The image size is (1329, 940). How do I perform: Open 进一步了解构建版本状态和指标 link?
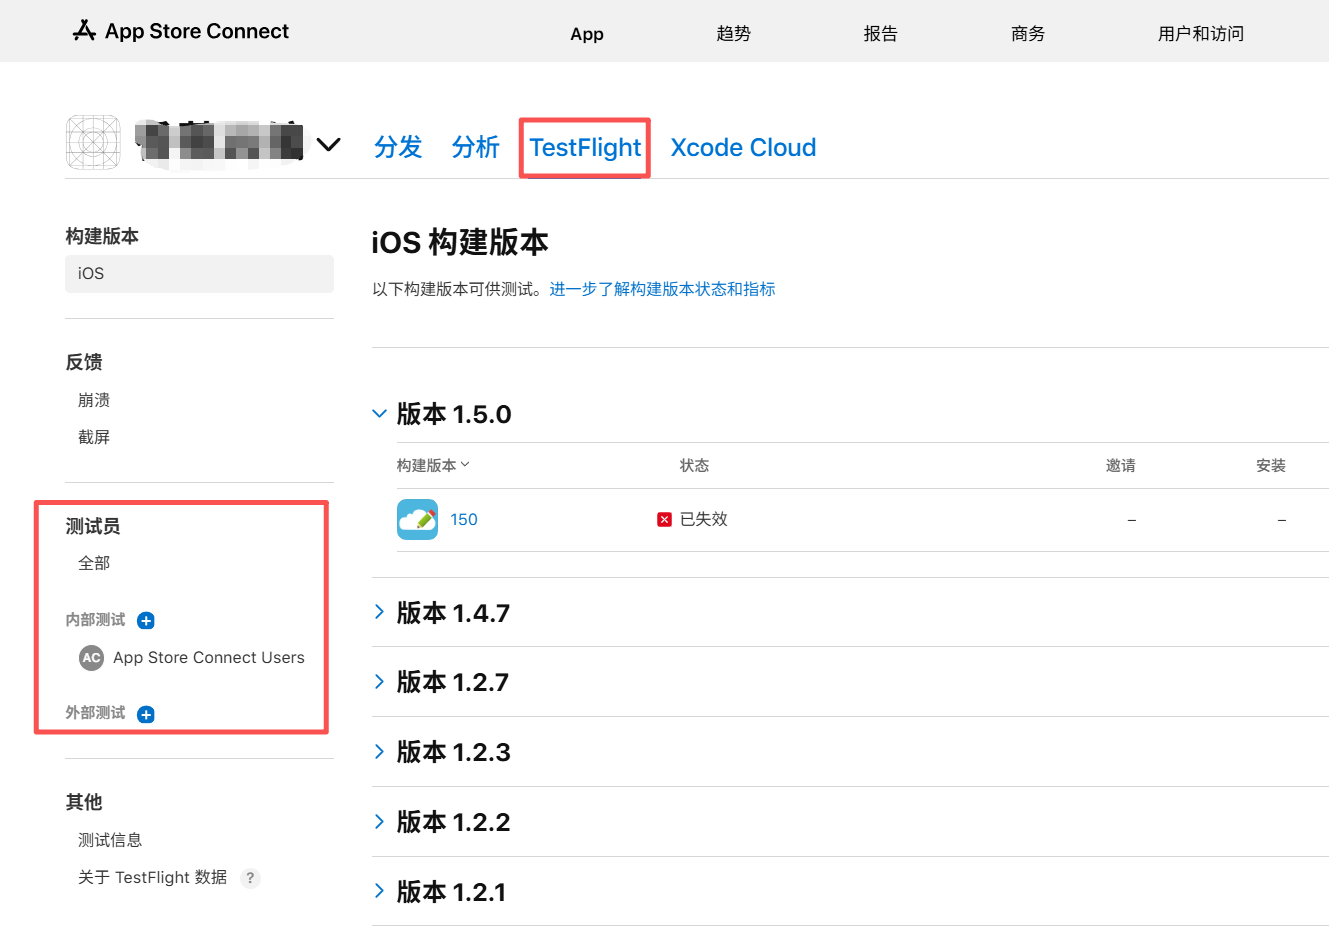point(662,289)
